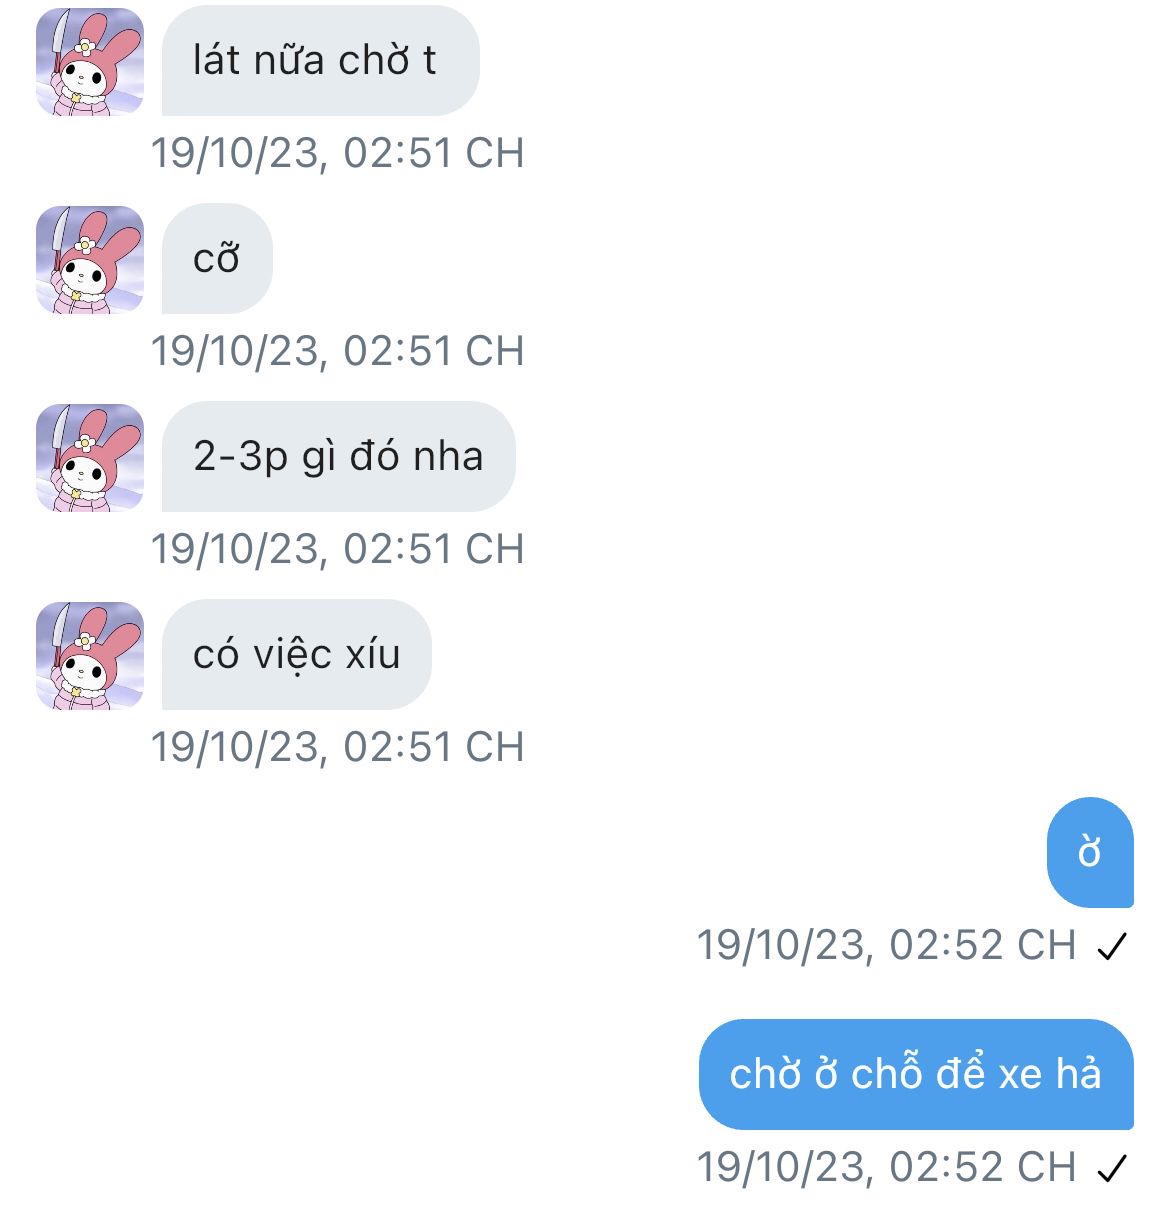Screen dimensions: 1170x1217
Task: Tap the 02:52 CH timestamp under "ờ"
Action: [x=886, y=945]
